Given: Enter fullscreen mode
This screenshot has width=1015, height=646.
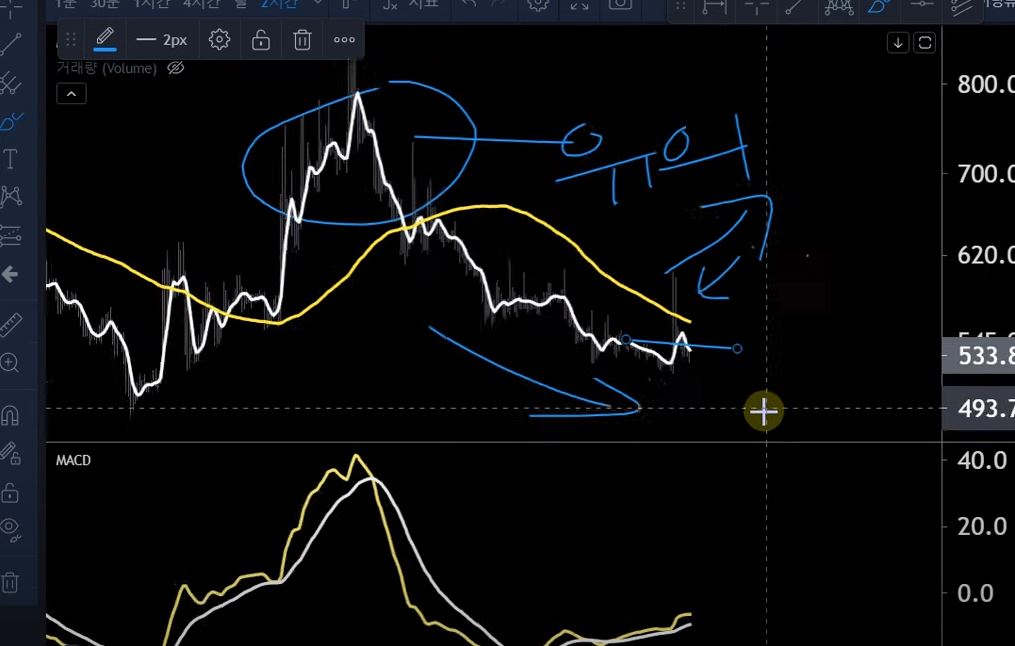Looking at the screenshot, I should 579,5.
